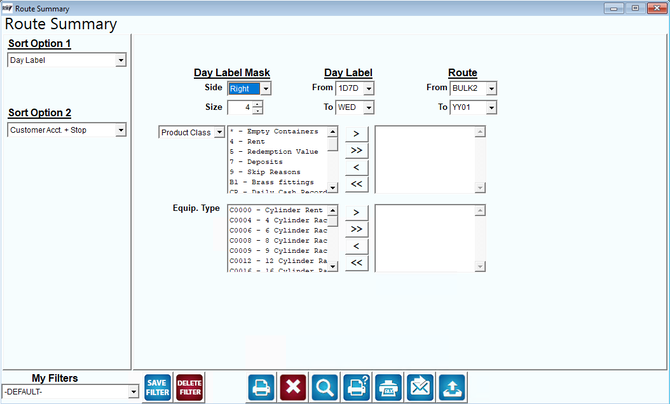Click the selected Product Class box scrollbar down arrow
Screen dimensions: 670x404
coord(480,187)
